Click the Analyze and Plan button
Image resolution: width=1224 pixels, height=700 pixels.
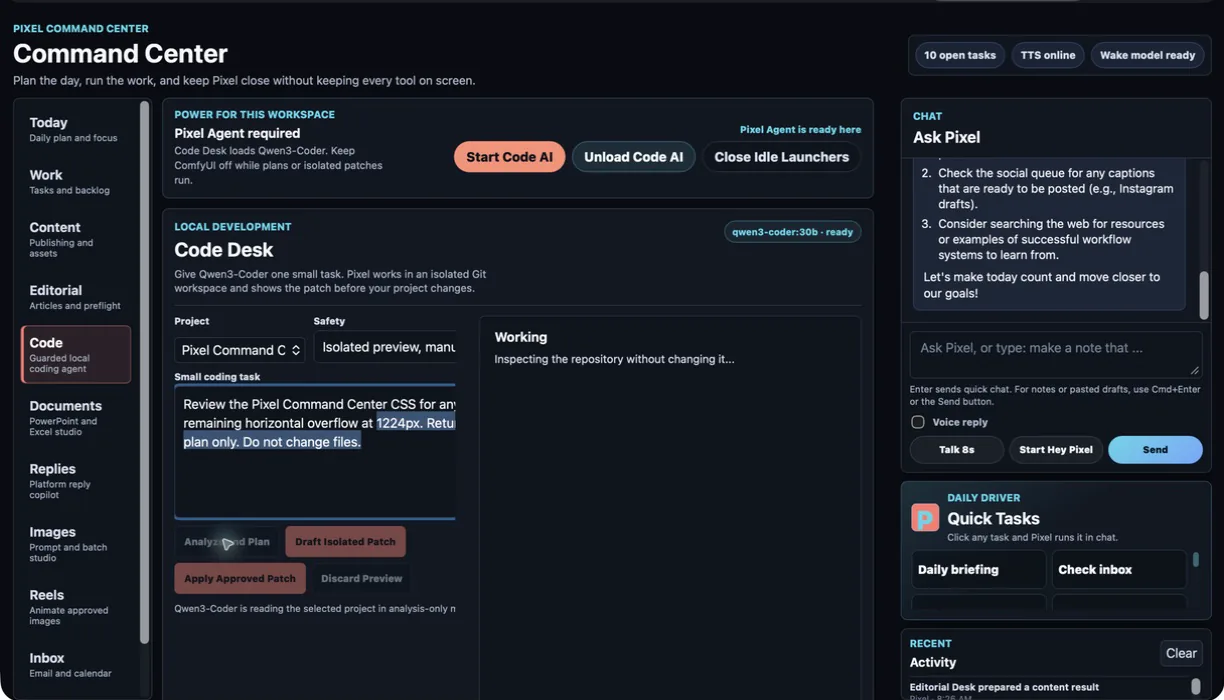tap(227, 542)
